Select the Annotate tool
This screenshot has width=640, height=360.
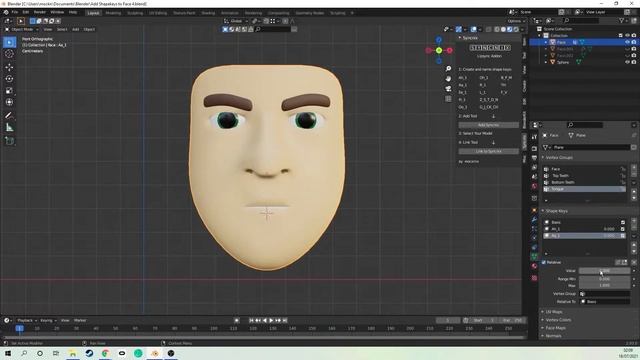pos(9,116)
